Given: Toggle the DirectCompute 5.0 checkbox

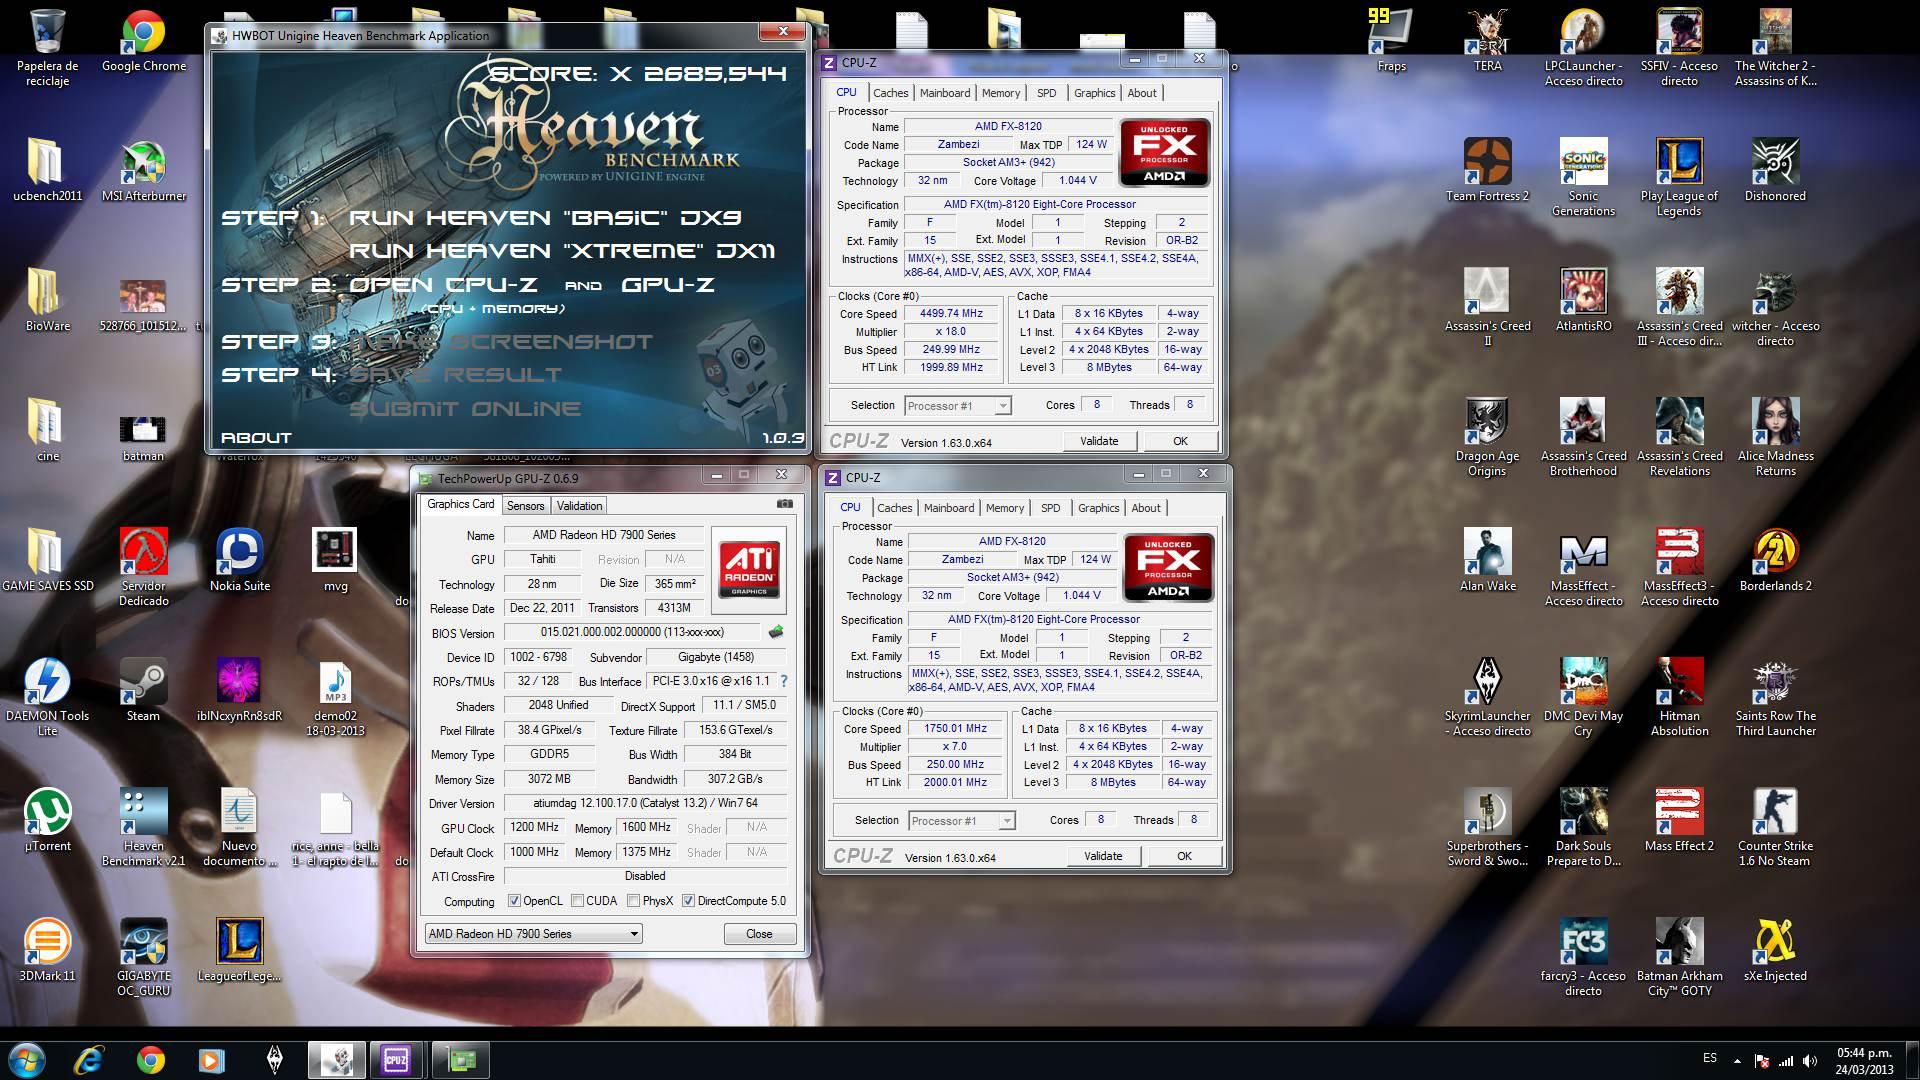Looking at the screenshot, I should point(688,901).
